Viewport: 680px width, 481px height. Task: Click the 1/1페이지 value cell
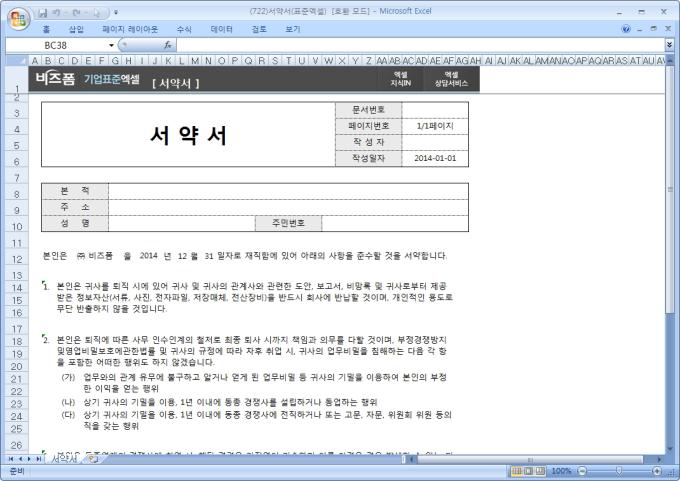[435, 126]
